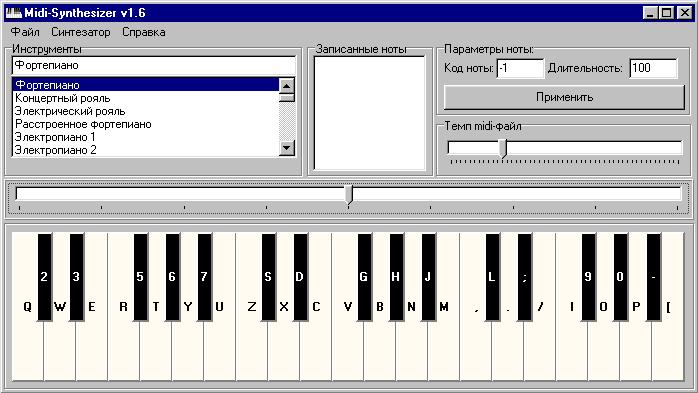
Task: Click the Темп midi-файл slider thumb
Action: click(x=503, y=148)
